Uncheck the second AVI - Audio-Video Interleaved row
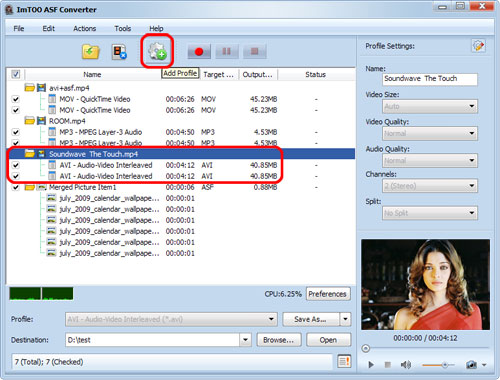This screenshot has width=500, height=380. coord(16,176)
